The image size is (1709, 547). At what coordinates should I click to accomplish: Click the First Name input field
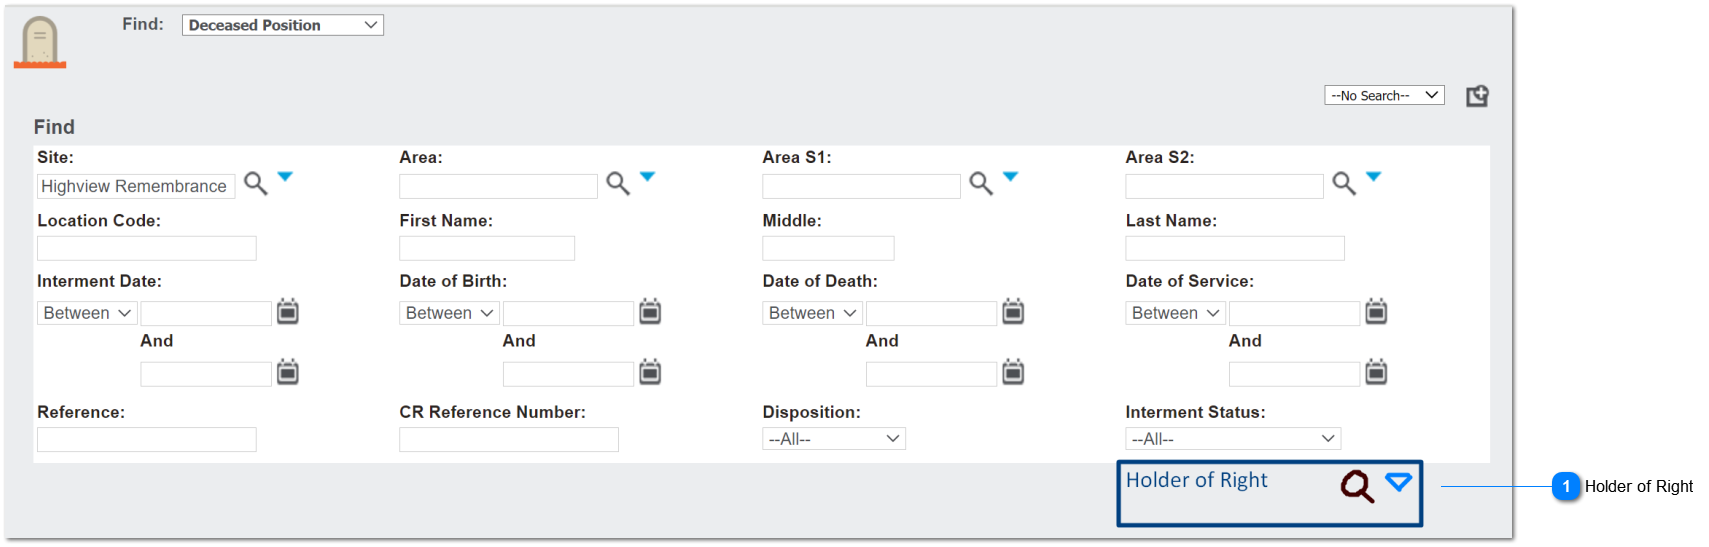click(x=487, y=248)
